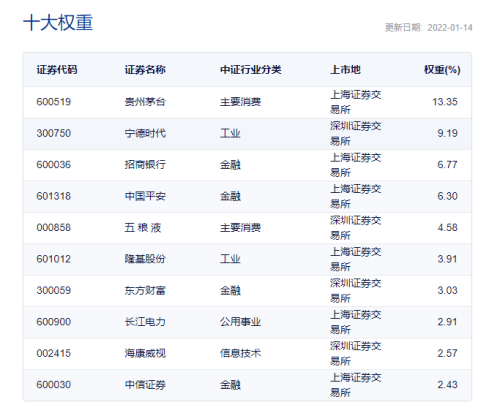Select security code 600519
This screenshot has height=413, width=500.
(54, 102)
